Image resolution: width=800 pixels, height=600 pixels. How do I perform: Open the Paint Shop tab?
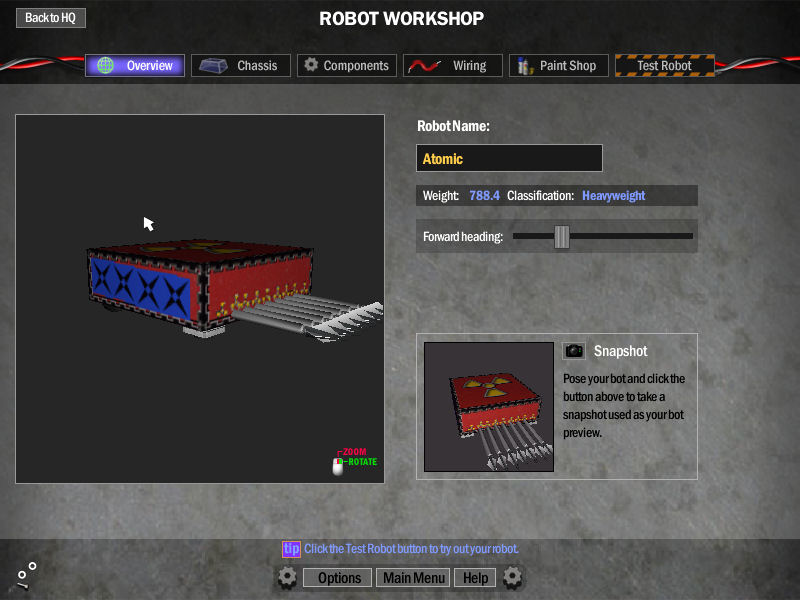559,65
